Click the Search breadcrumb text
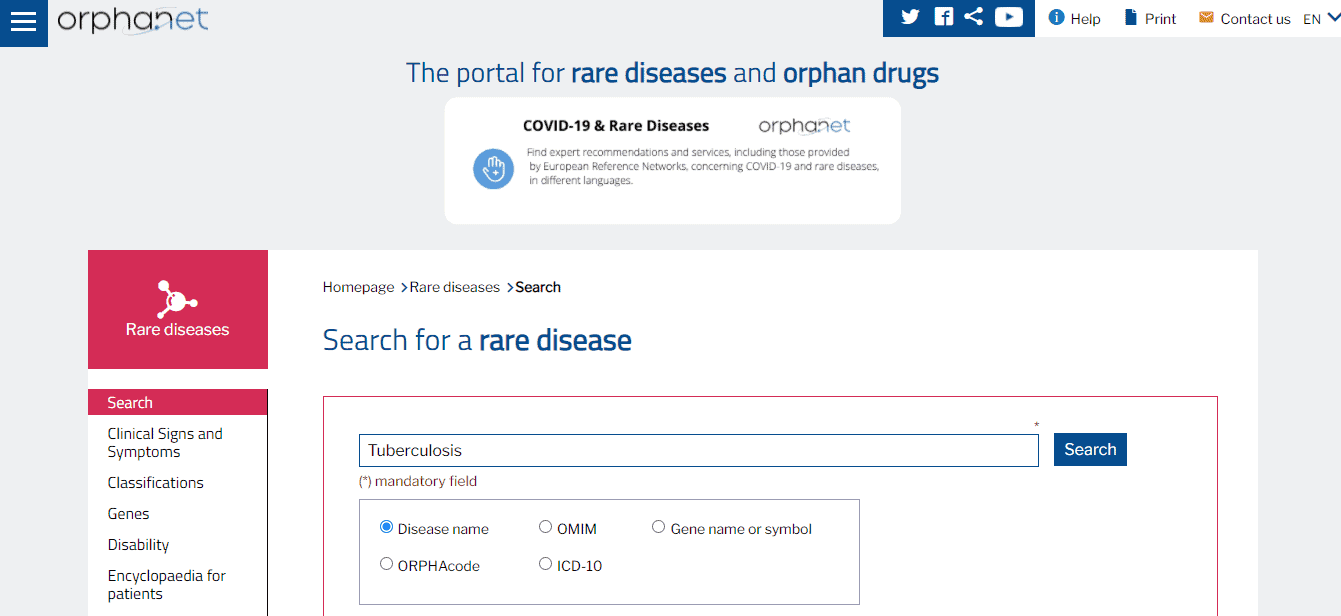The height and width of the screenshot is (616, 1341). coord(538,287)
